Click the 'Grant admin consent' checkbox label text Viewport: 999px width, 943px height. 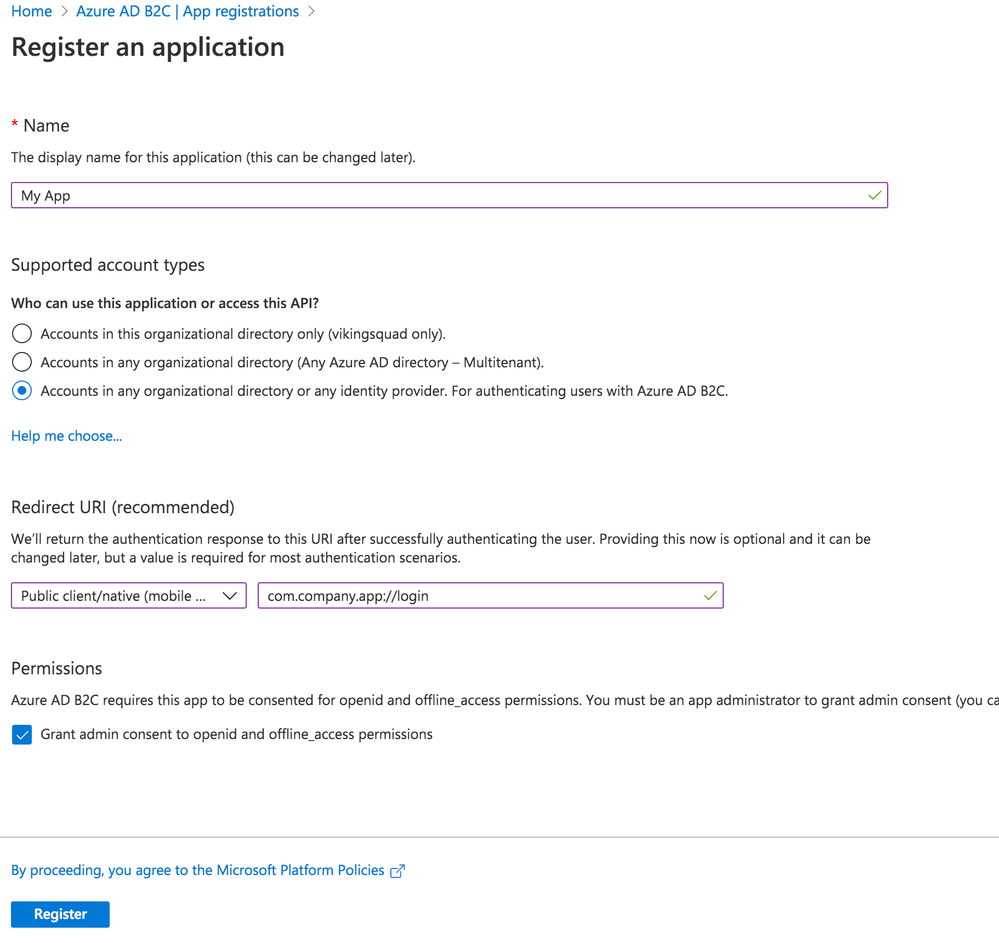coord(236,734)
